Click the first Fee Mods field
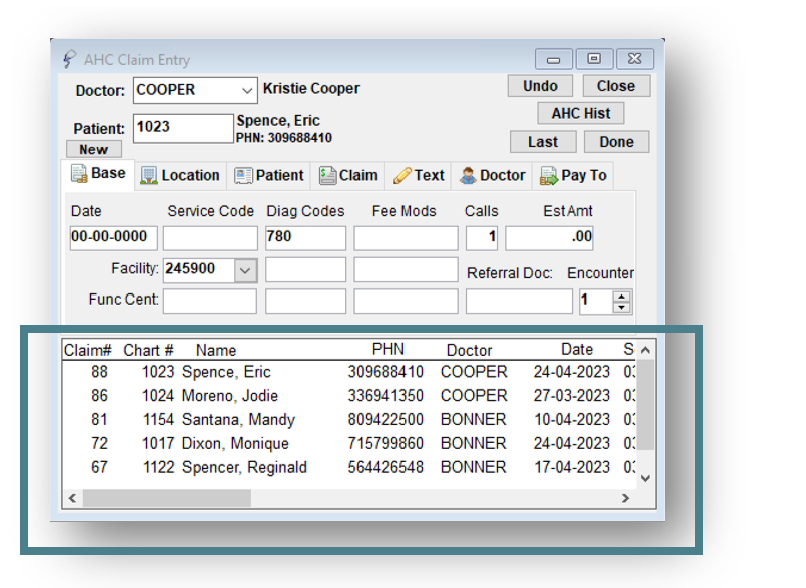Image resolution: width=806 pixels, height=588 pixels. click(406, 238)
